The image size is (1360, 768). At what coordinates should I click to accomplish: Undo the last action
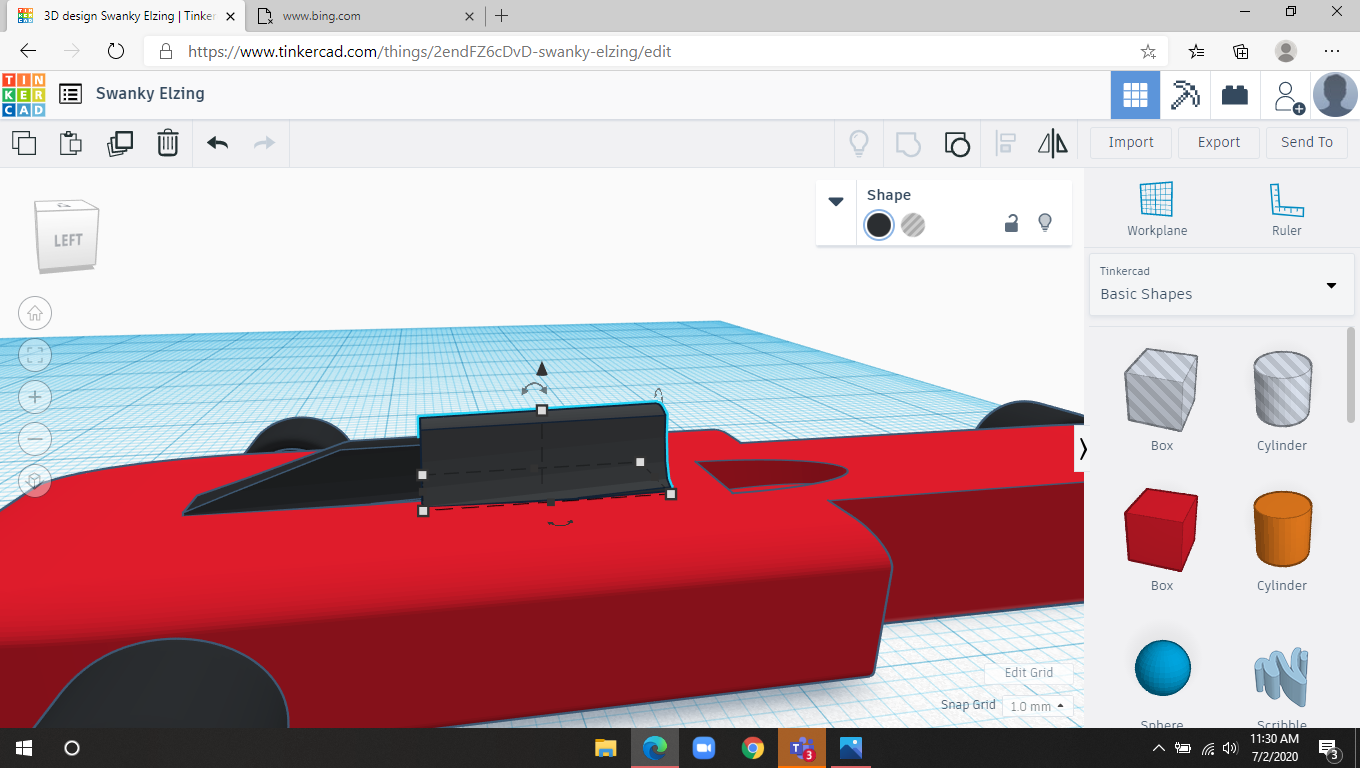[x=216, y=143]
